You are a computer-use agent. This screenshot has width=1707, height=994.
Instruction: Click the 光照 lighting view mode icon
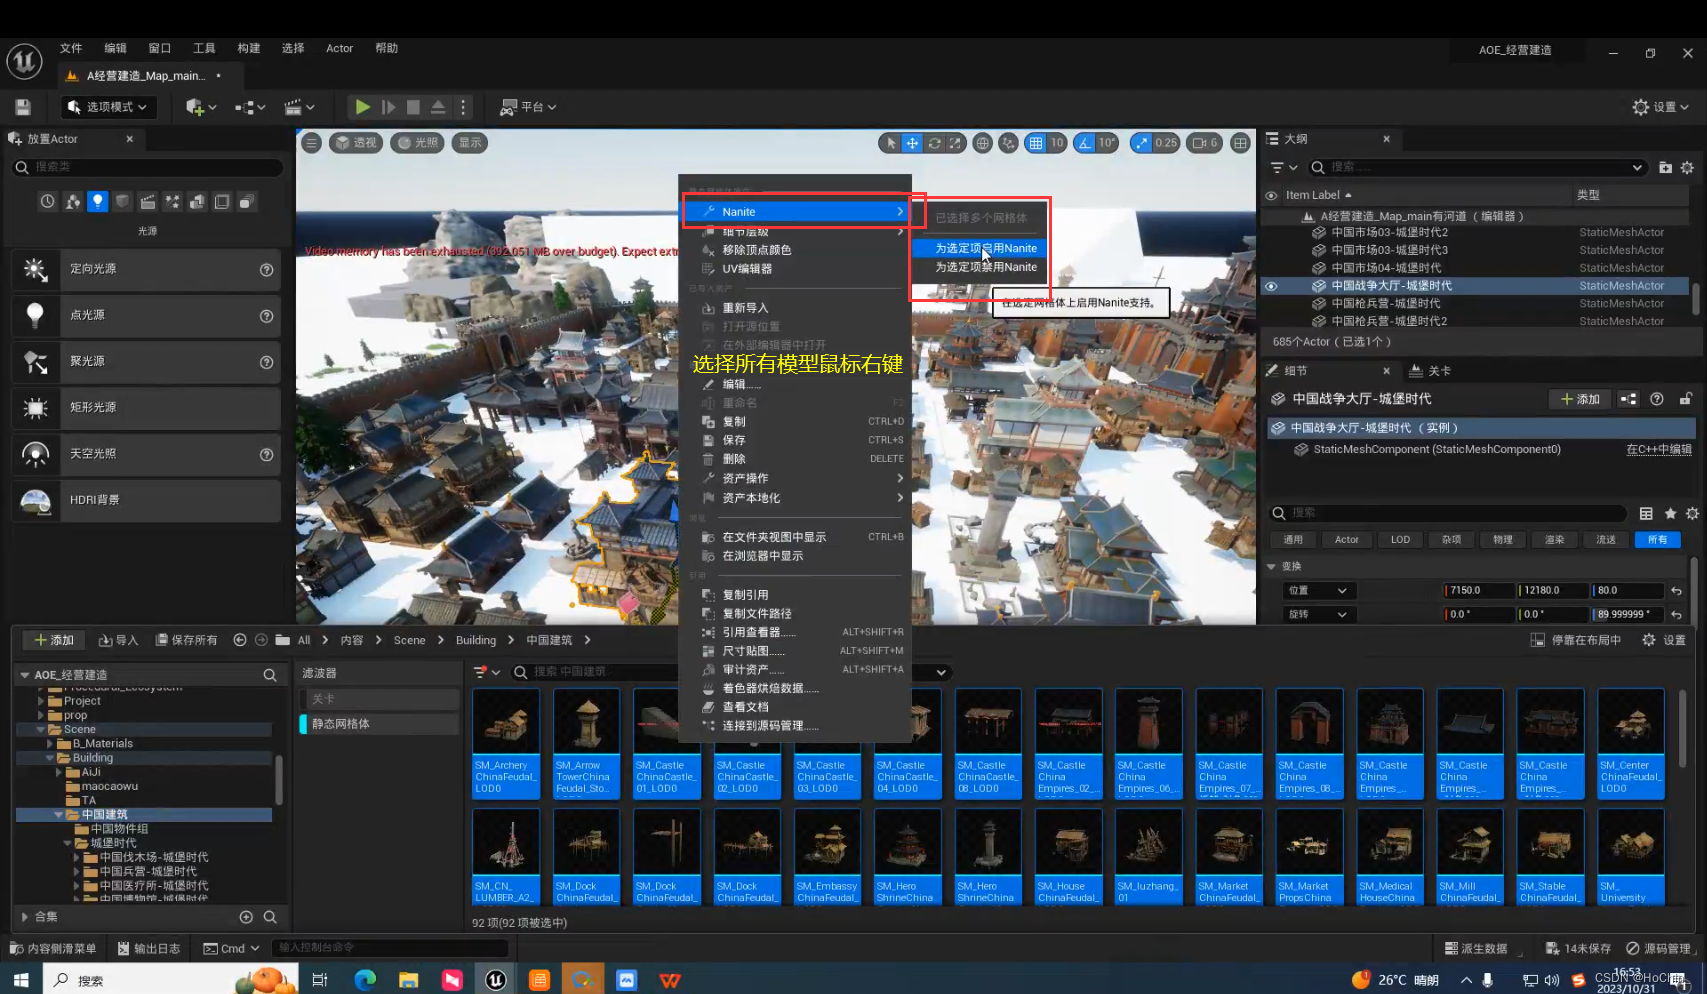click(x=418, y=142)
